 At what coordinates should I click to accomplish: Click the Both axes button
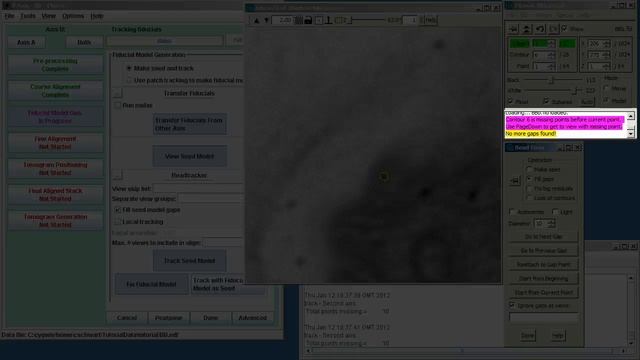click(x=84, y=42)
